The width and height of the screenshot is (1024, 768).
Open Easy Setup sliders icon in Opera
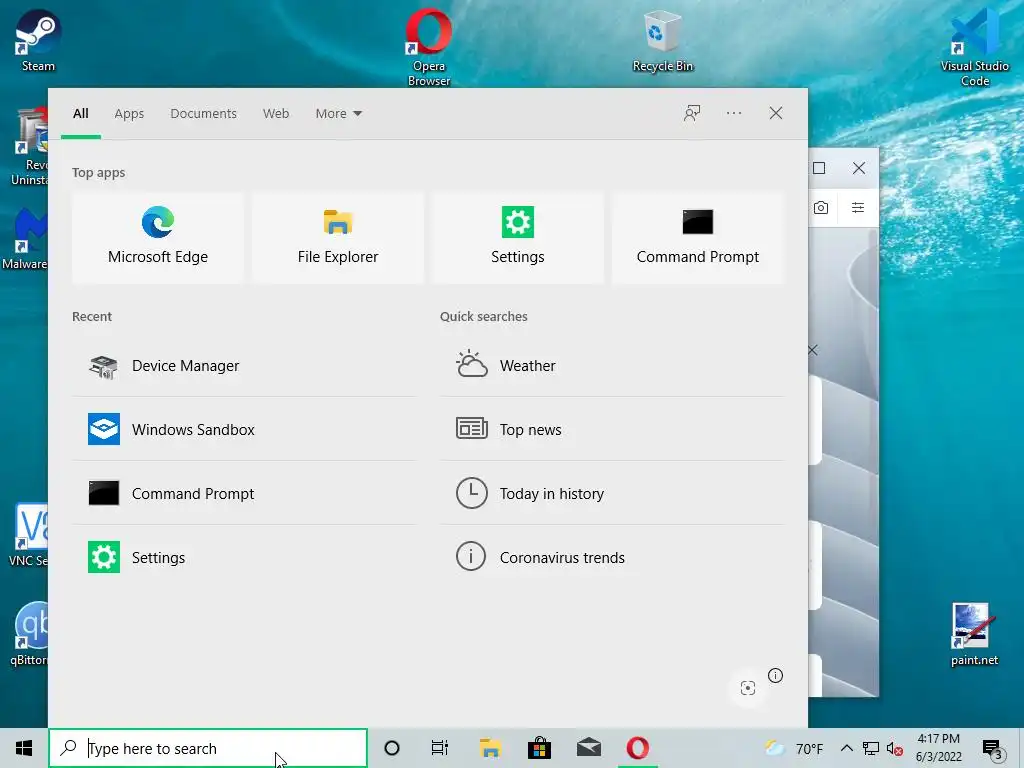pyautogui.click(x=858, y=208)
